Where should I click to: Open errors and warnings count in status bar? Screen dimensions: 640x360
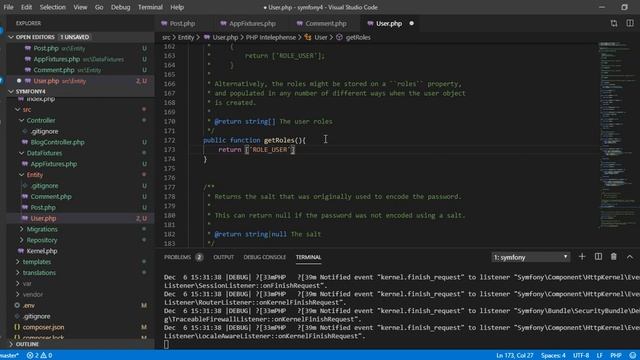tap(40, 356)
